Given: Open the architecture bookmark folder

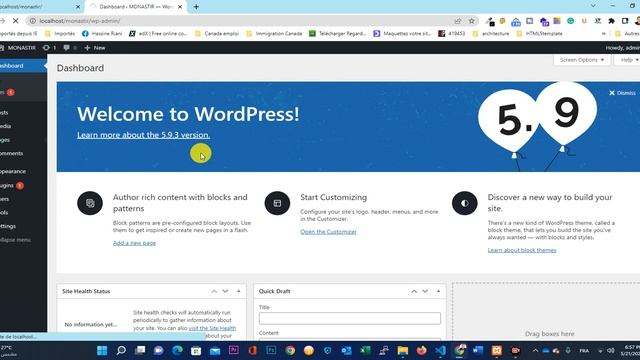Looking at the screenshot, I should (491, 33).
